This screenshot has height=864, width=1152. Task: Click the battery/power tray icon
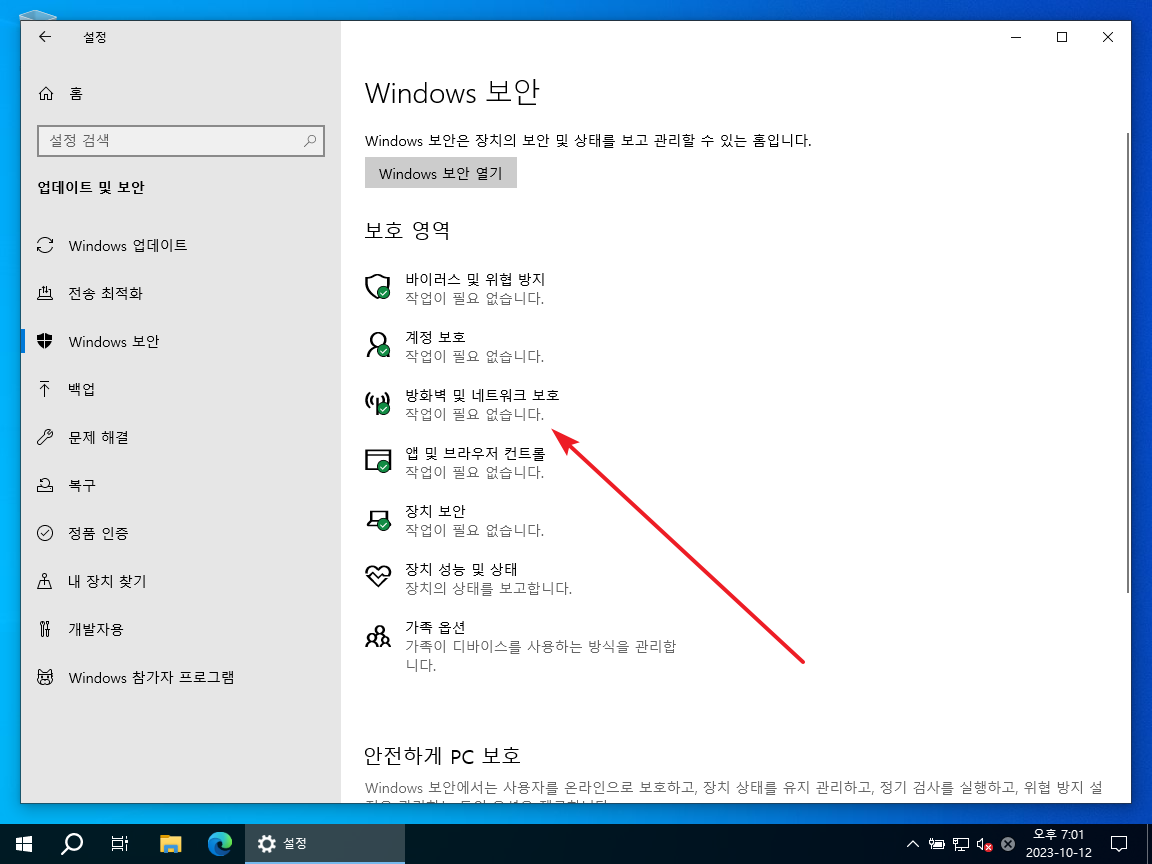936,844
